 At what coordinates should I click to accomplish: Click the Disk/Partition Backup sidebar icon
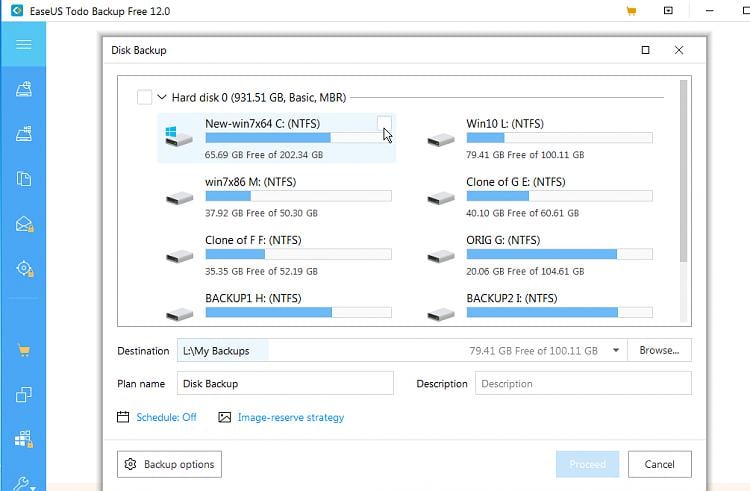pos(24,90)
